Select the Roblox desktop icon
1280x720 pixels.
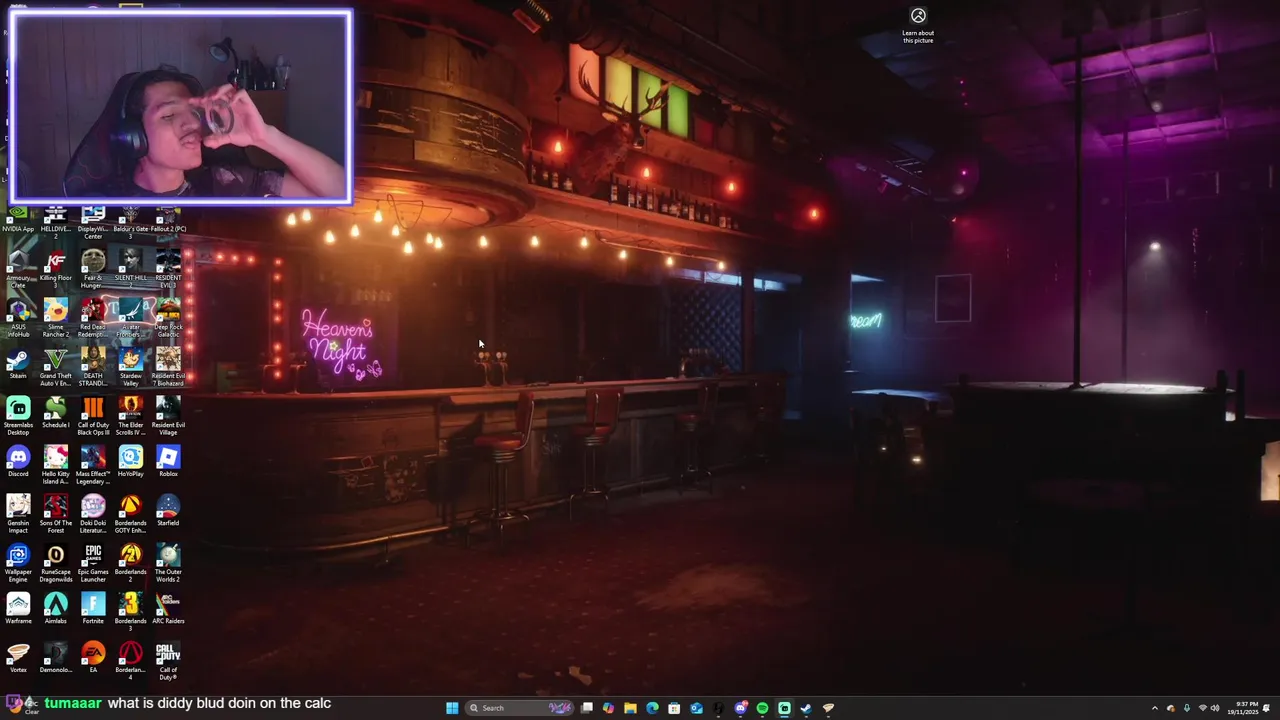(168, 462)
